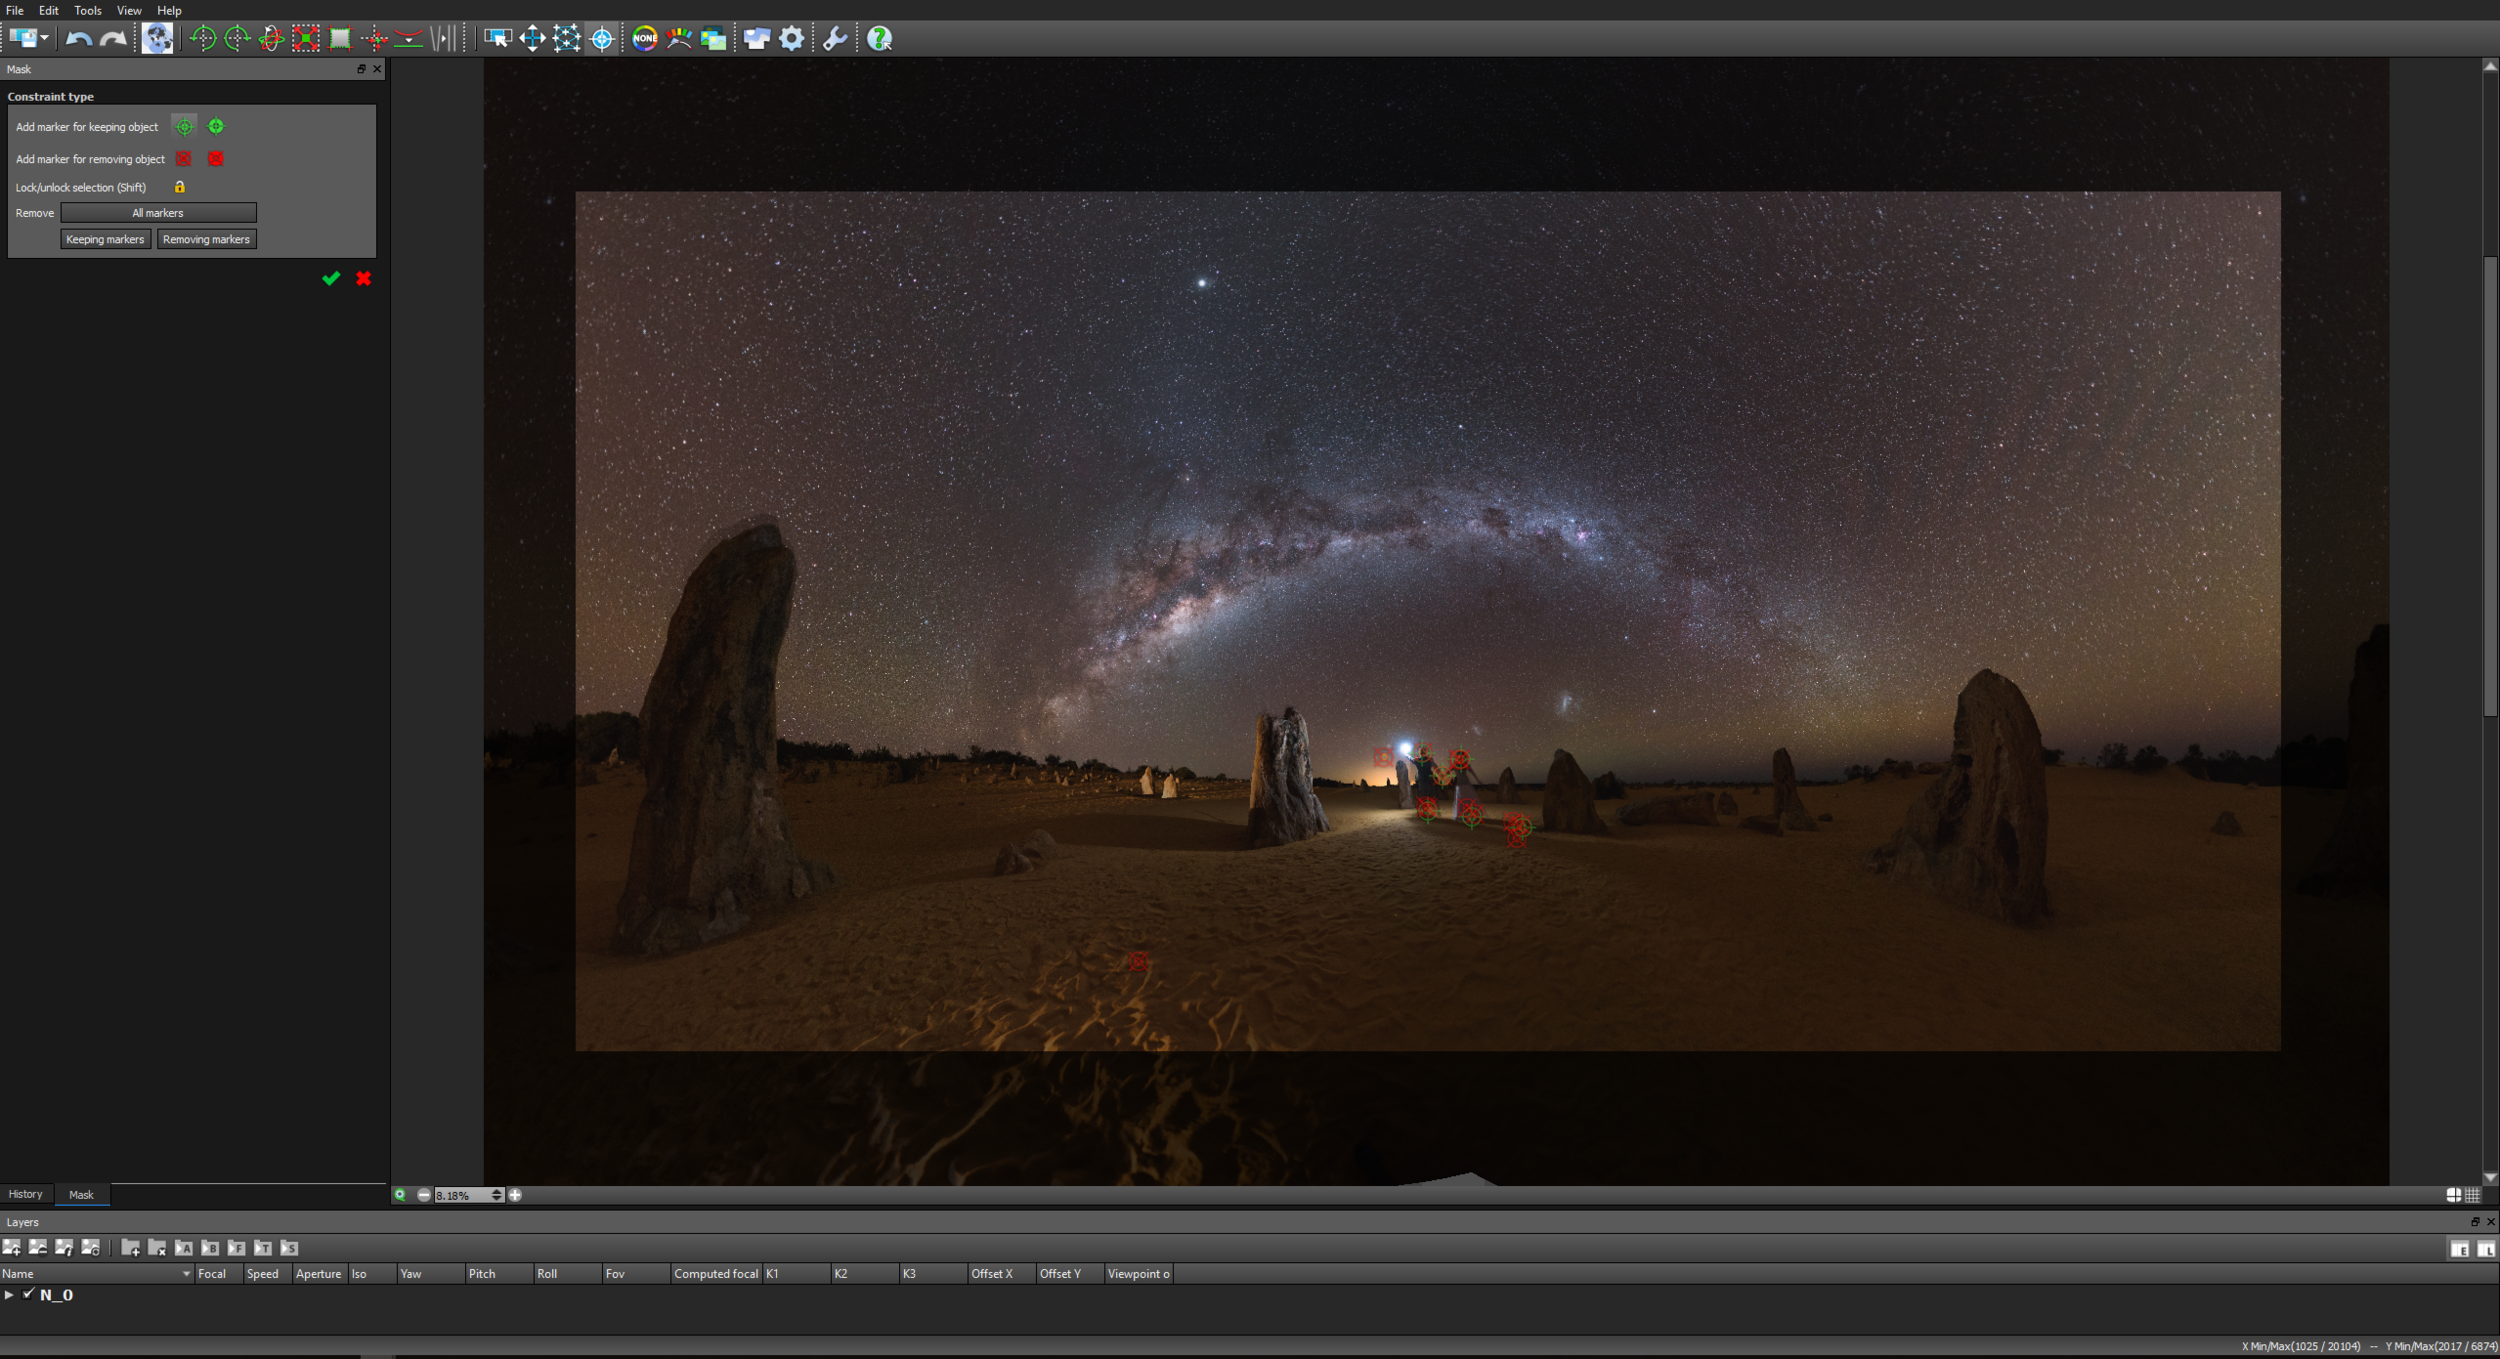
Task: Open the settings gear in the toolbar
Action: click(791, 39)
